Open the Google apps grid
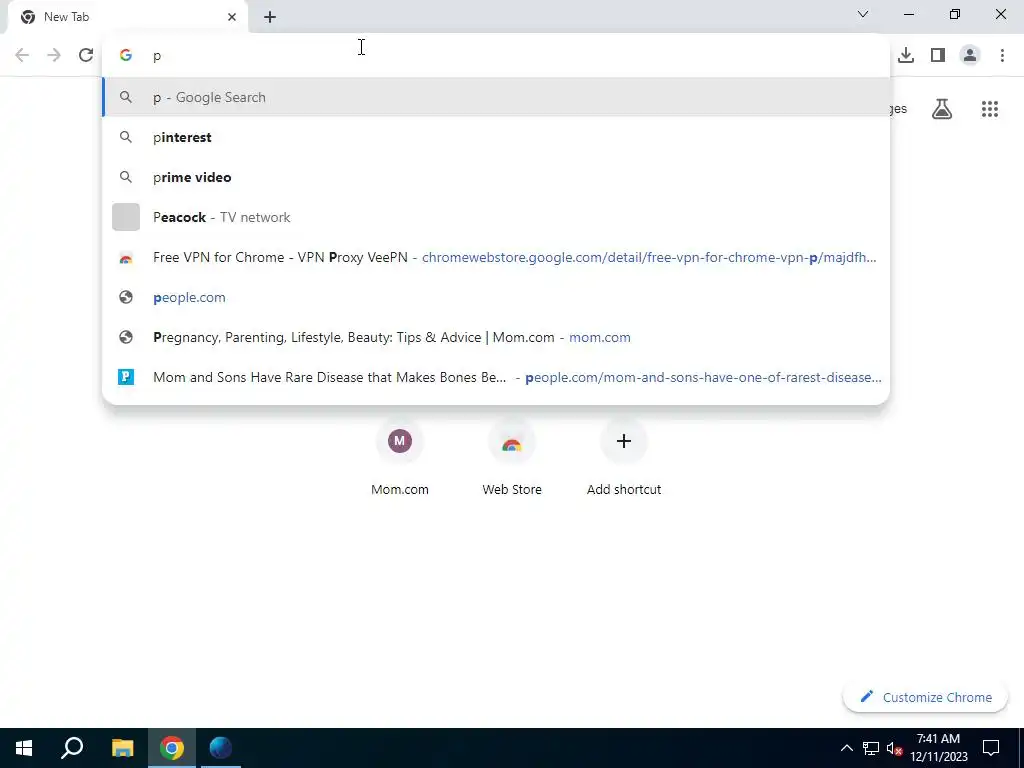This screenshot has width=1024, height=768. click(x=990, y=109)
